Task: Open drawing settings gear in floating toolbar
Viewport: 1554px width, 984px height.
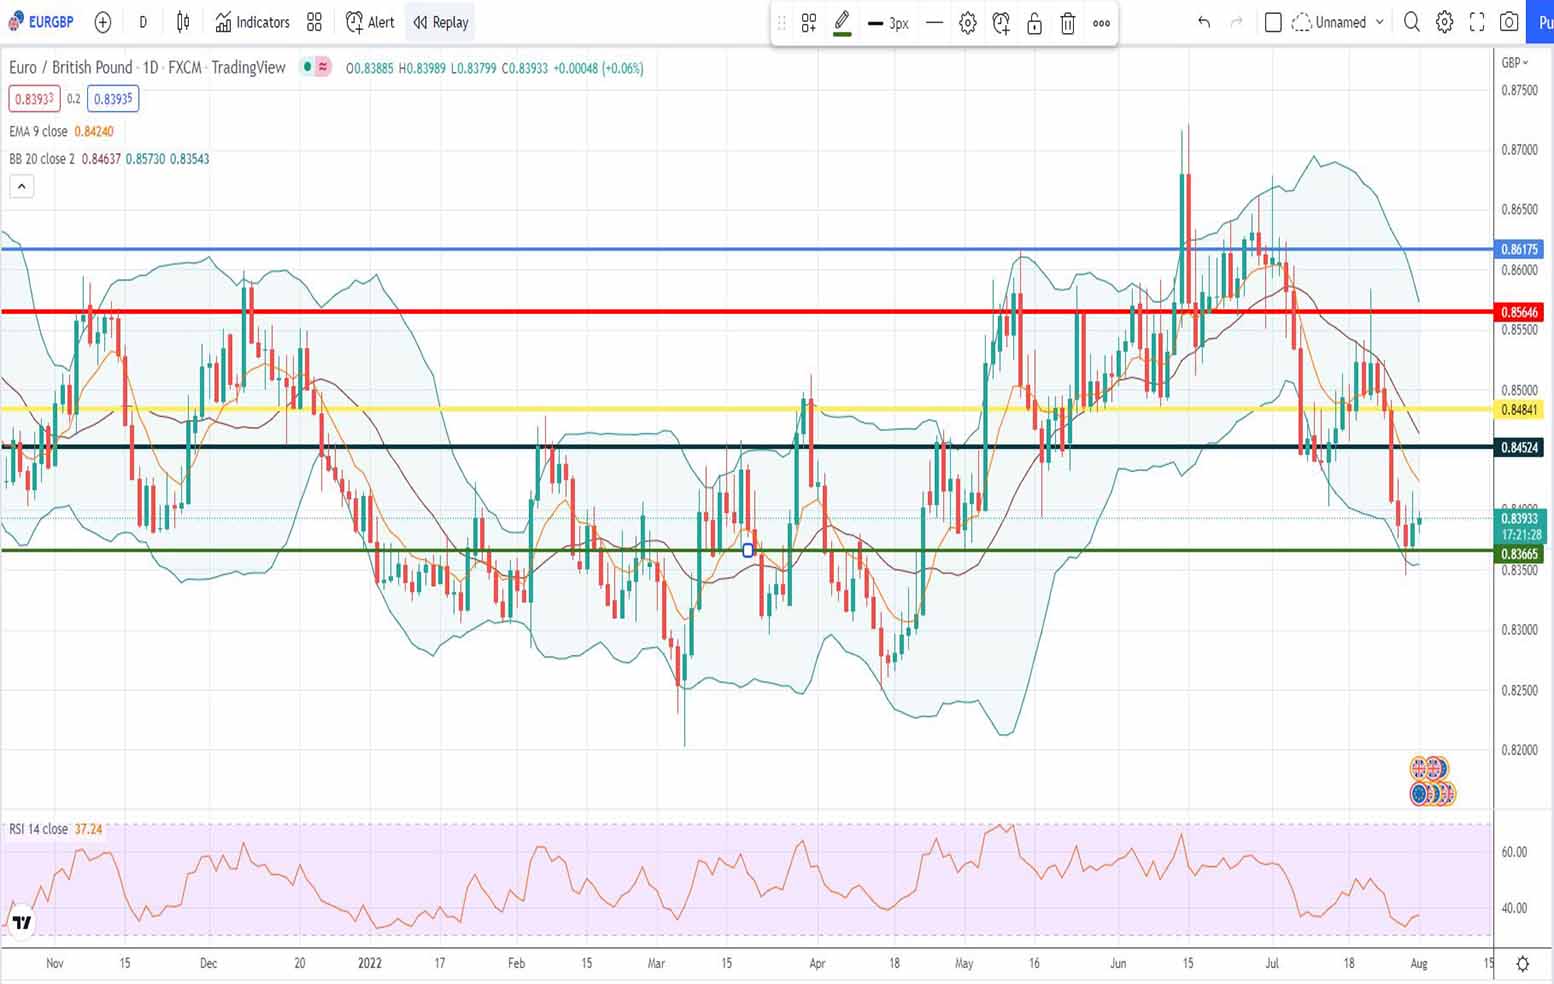Action: coord(967,23)
